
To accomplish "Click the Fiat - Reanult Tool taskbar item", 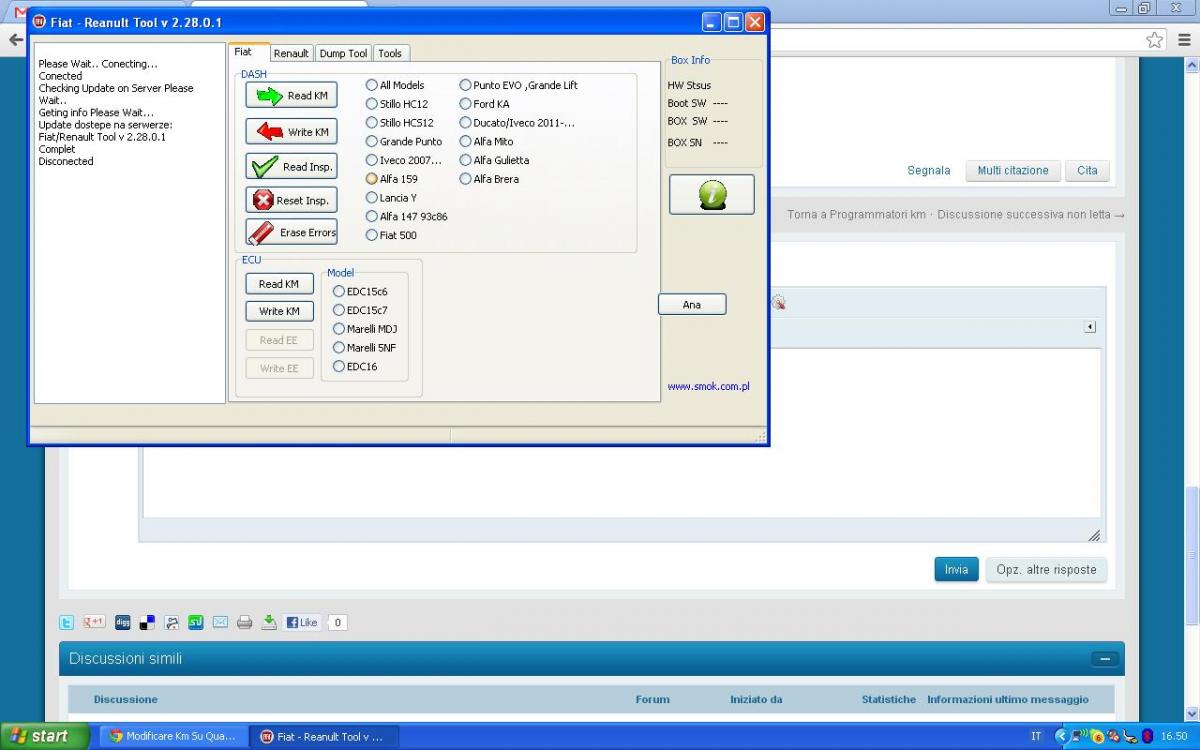I will (x=324, y=736).
